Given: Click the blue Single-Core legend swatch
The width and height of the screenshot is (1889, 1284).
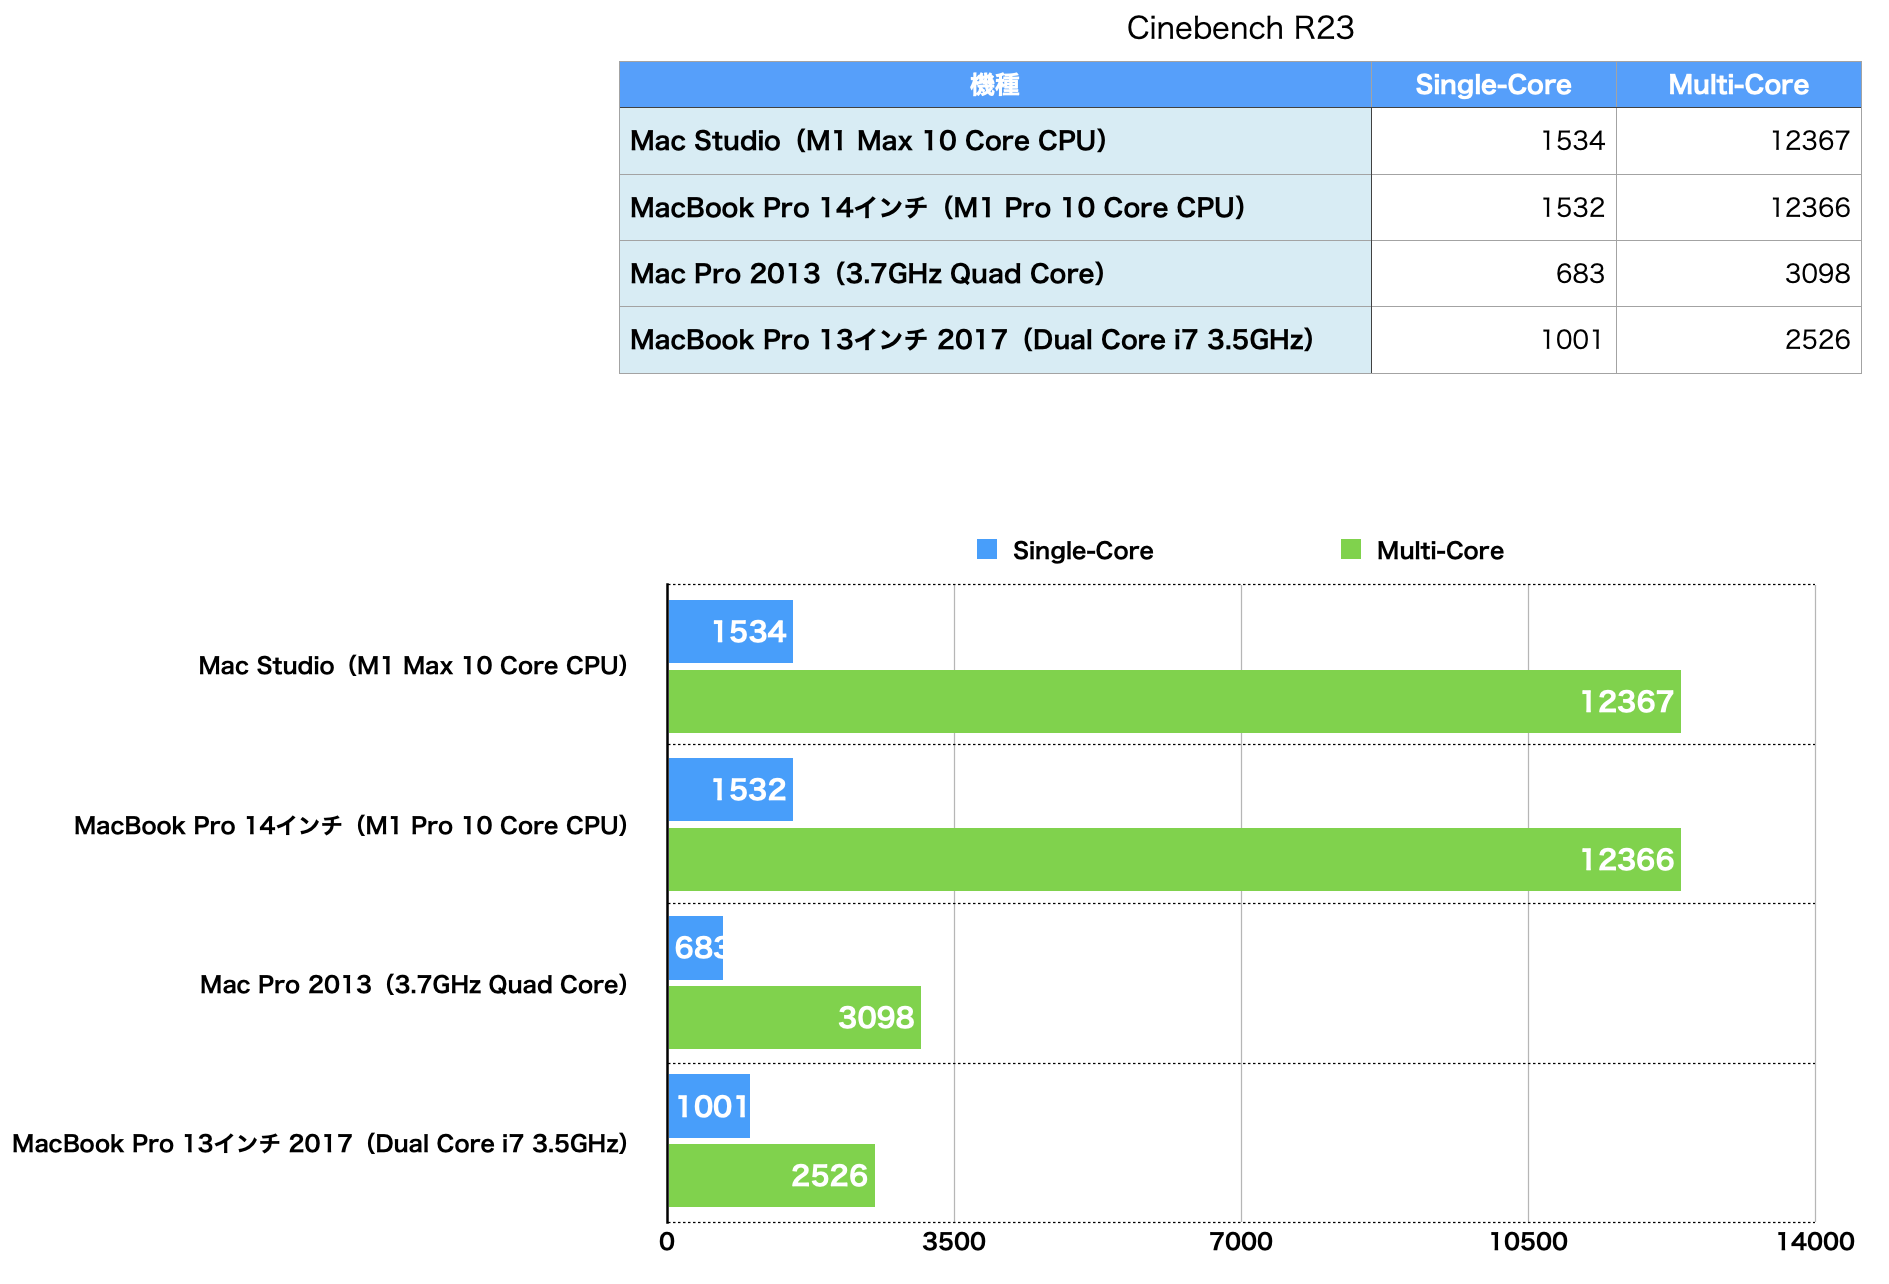Looking at the screenshot, I should [x=986, y=550].
